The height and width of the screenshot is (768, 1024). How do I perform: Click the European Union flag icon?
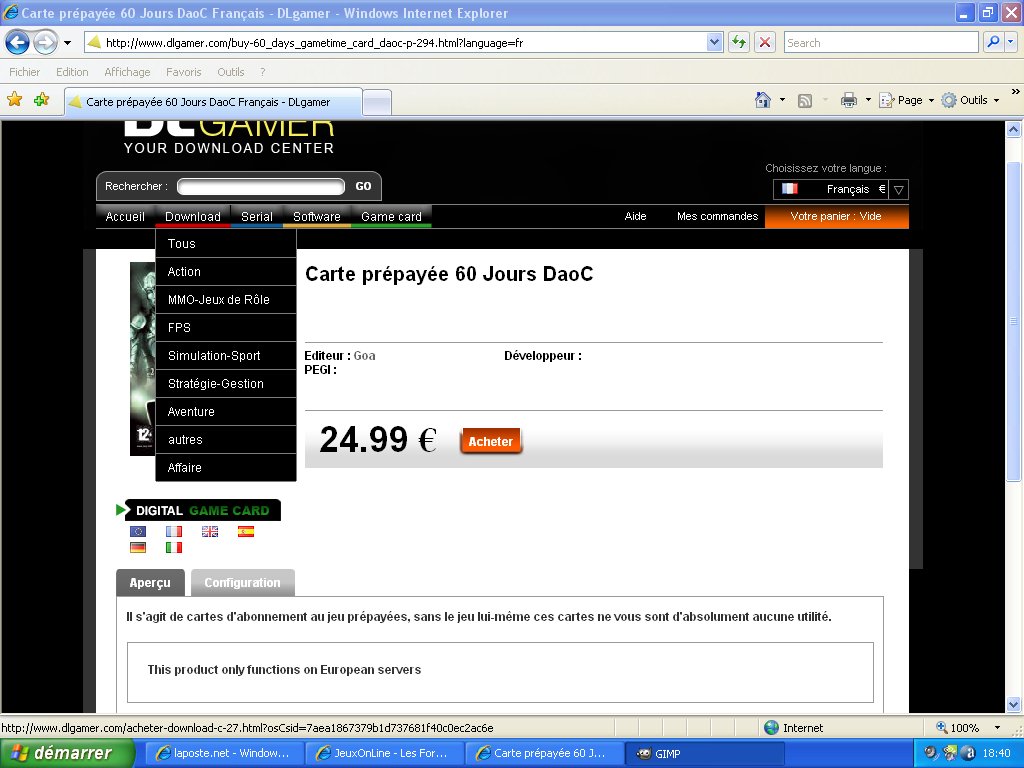pyautogui.click(x=138, y=532)
